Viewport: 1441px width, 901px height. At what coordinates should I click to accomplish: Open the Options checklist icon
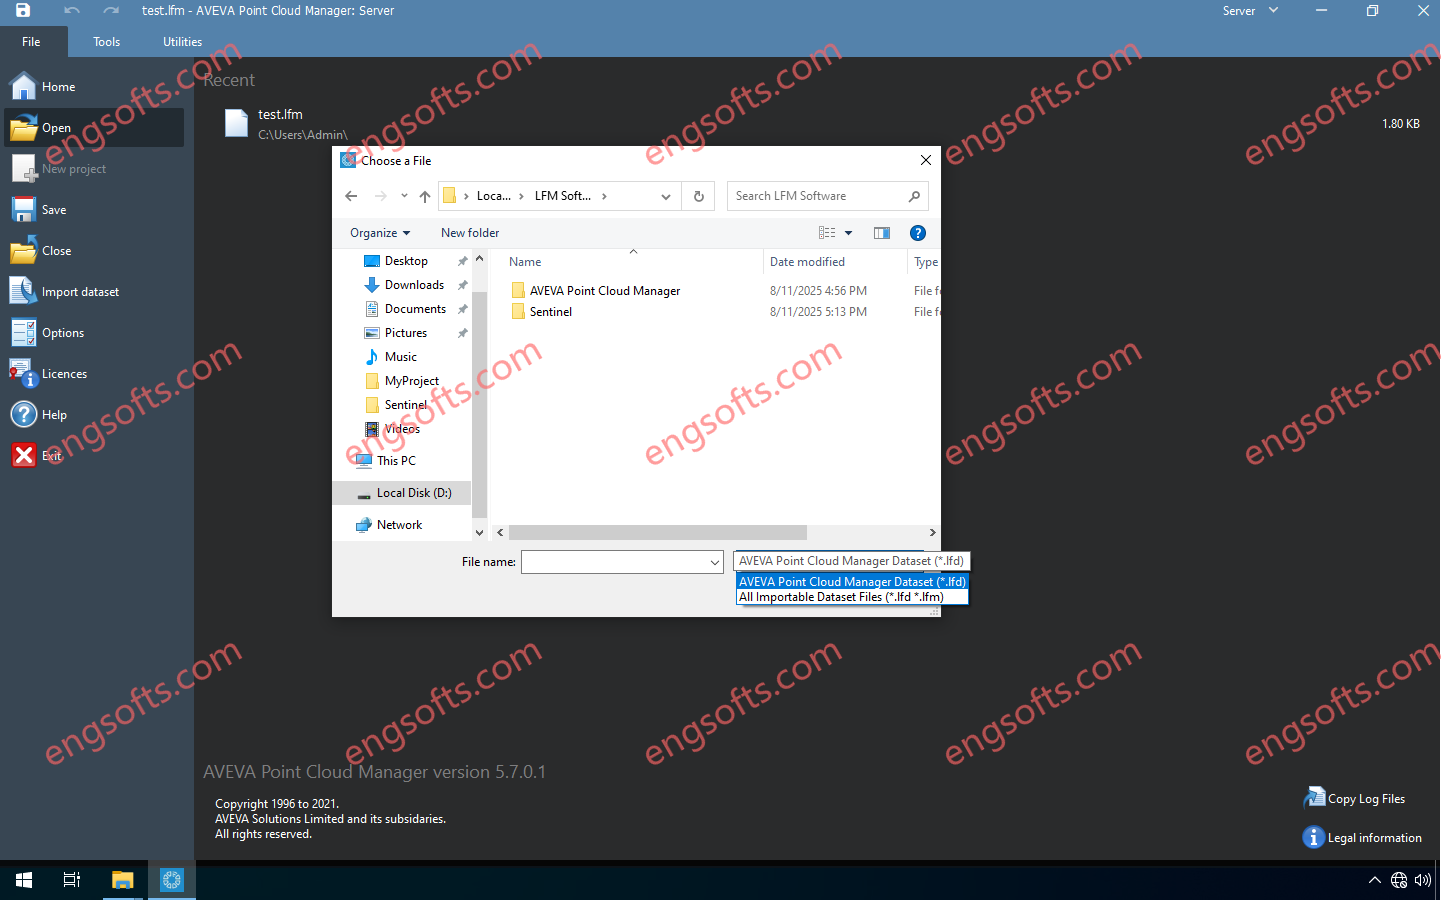pos(23,333)
